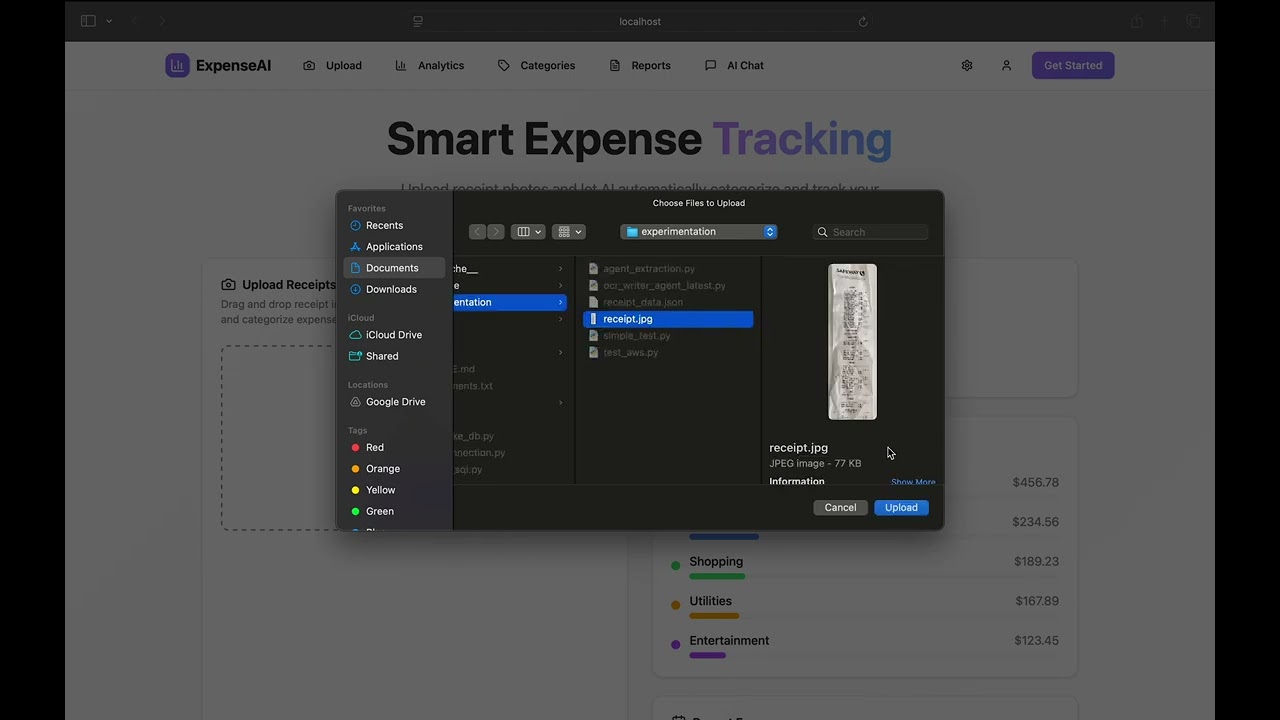Click the Yellow tag dot
Viewport: 1280px width, 720px height.
(355, 490)
